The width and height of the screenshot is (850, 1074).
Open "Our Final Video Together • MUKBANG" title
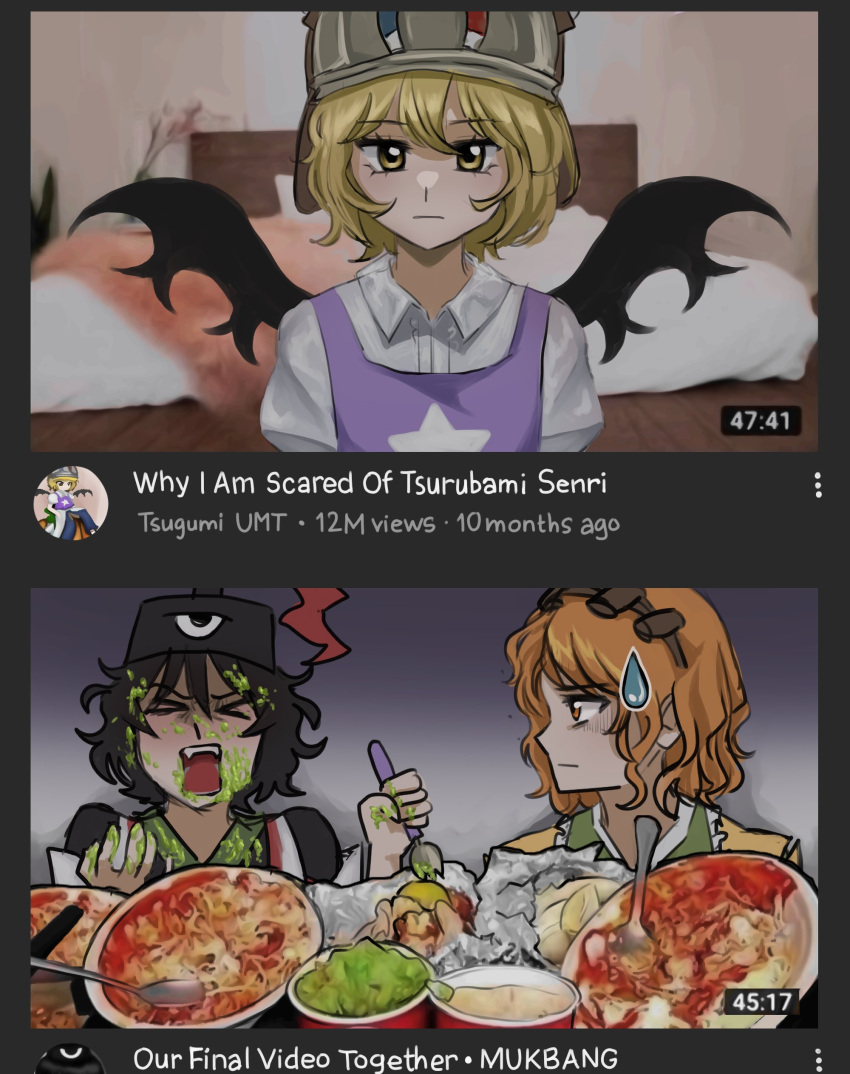(375, 1059)
